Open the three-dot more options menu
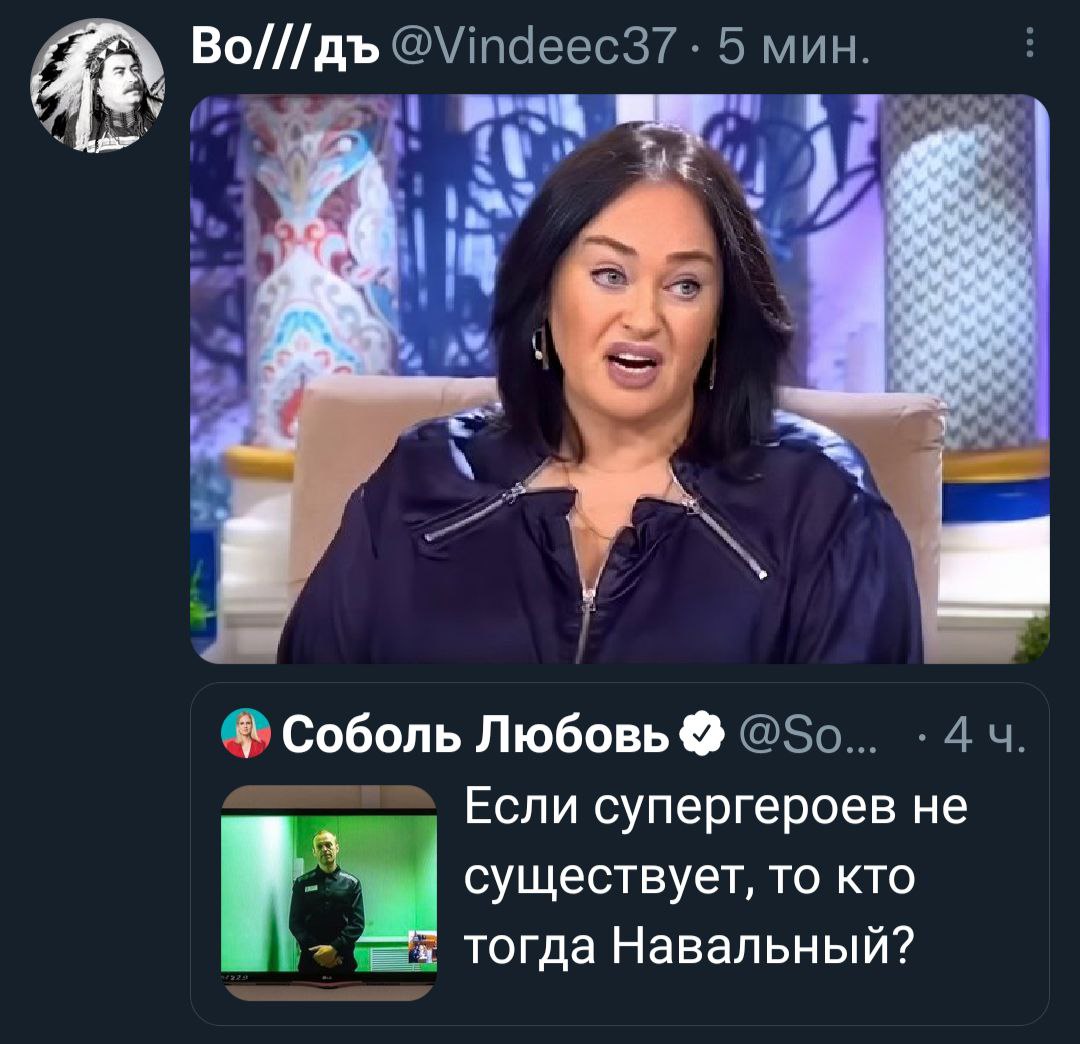1080x1044 pixels. [x=1029, y=43]
